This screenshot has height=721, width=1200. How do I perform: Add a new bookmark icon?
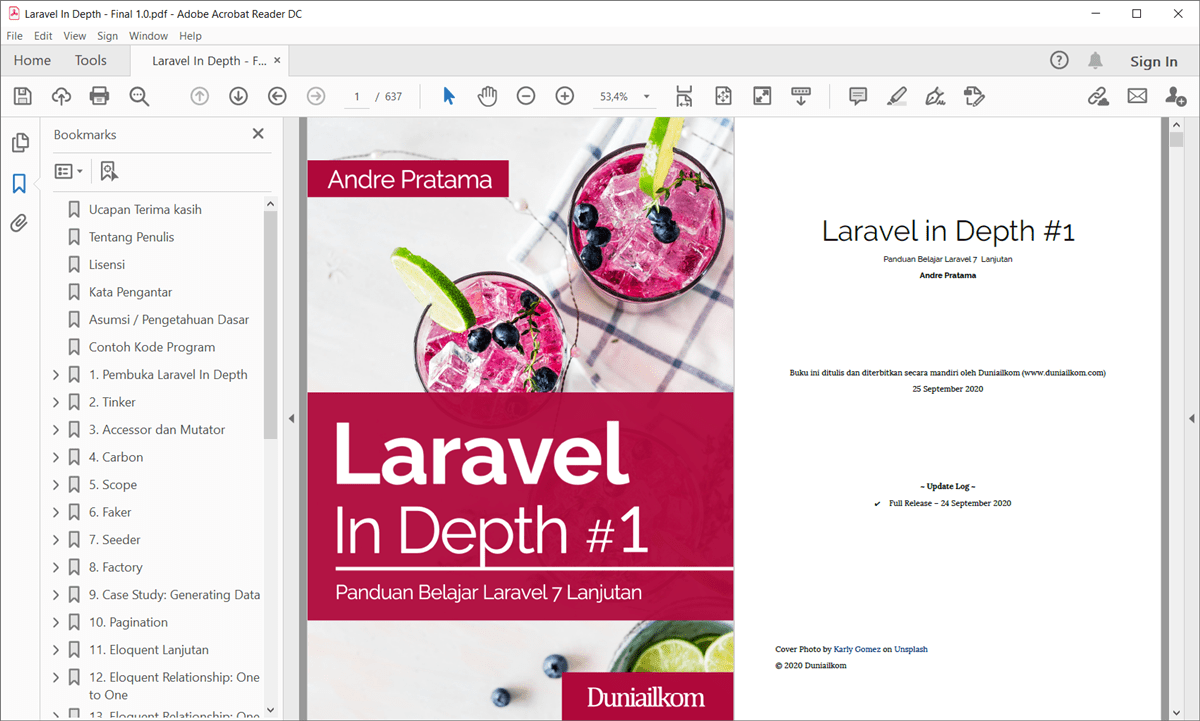109,171
